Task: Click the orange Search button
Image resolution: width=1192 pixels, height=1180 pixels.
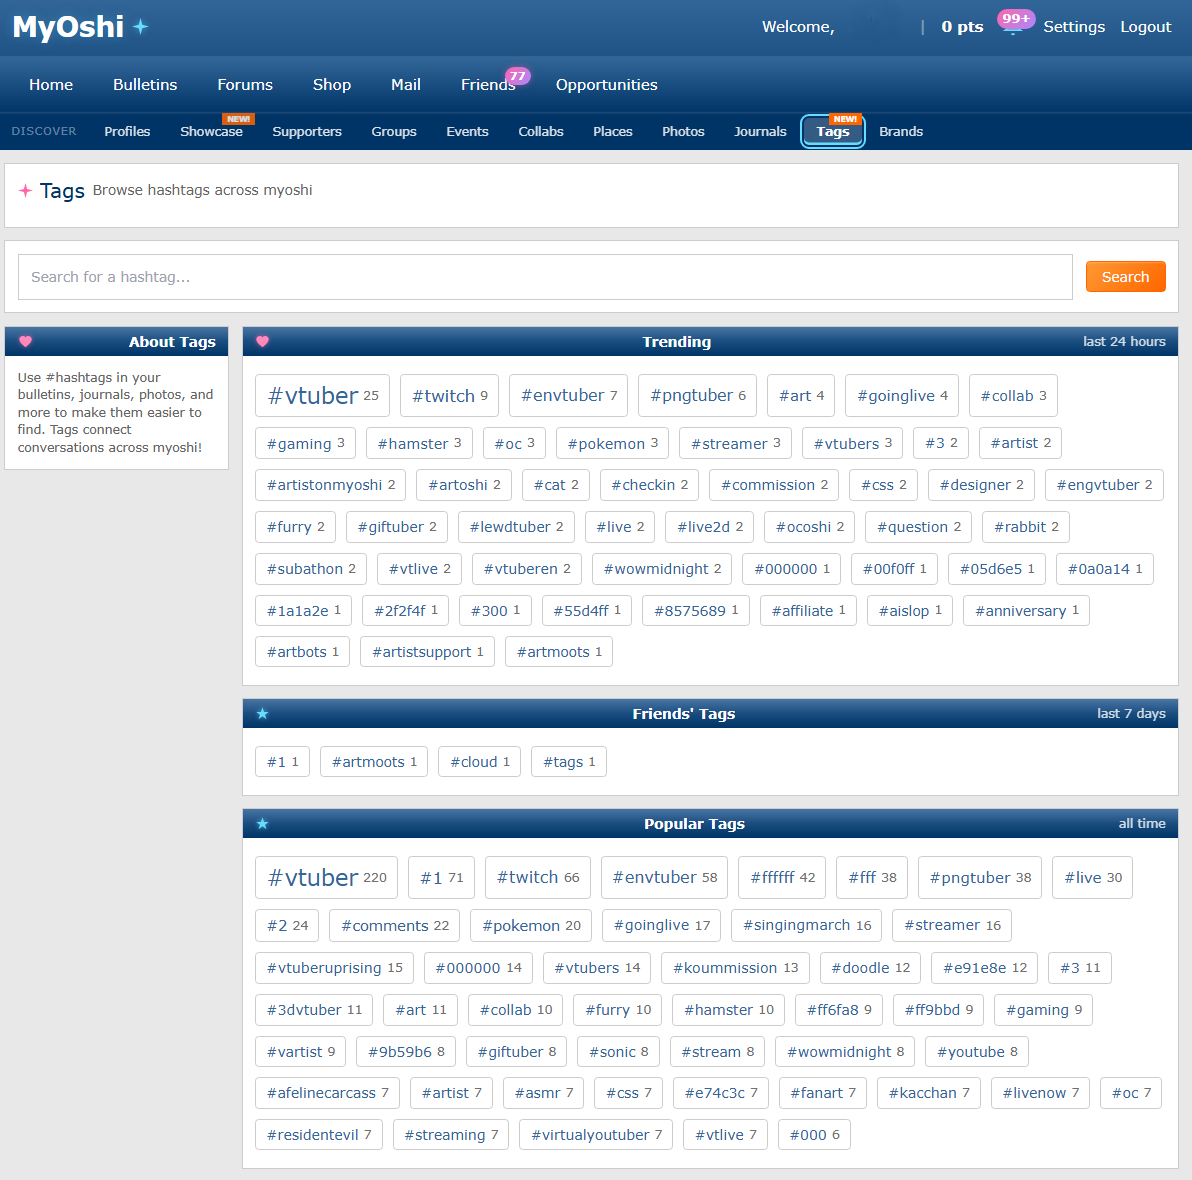Action: coord(1125,277)
